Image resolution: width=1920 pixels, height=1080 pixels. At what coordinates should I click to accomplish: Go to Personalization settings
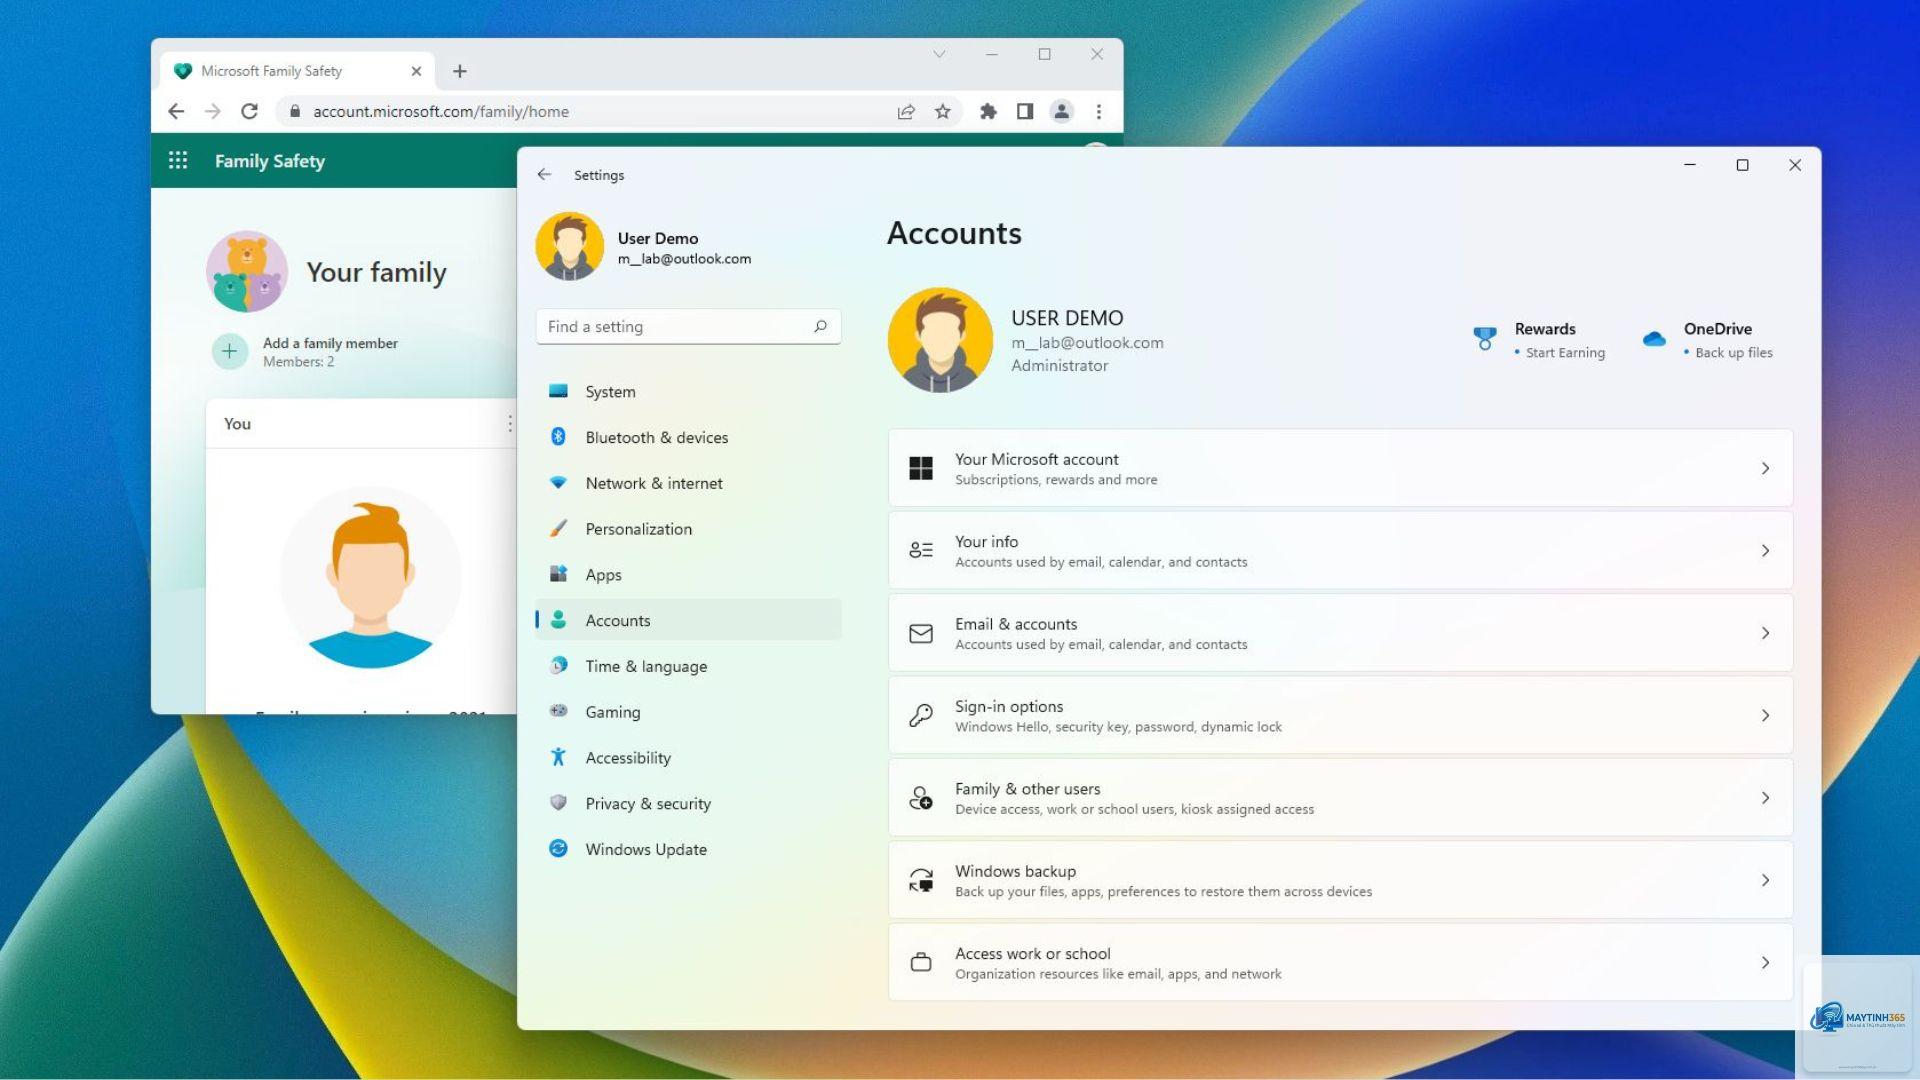[x=688, y=529]
